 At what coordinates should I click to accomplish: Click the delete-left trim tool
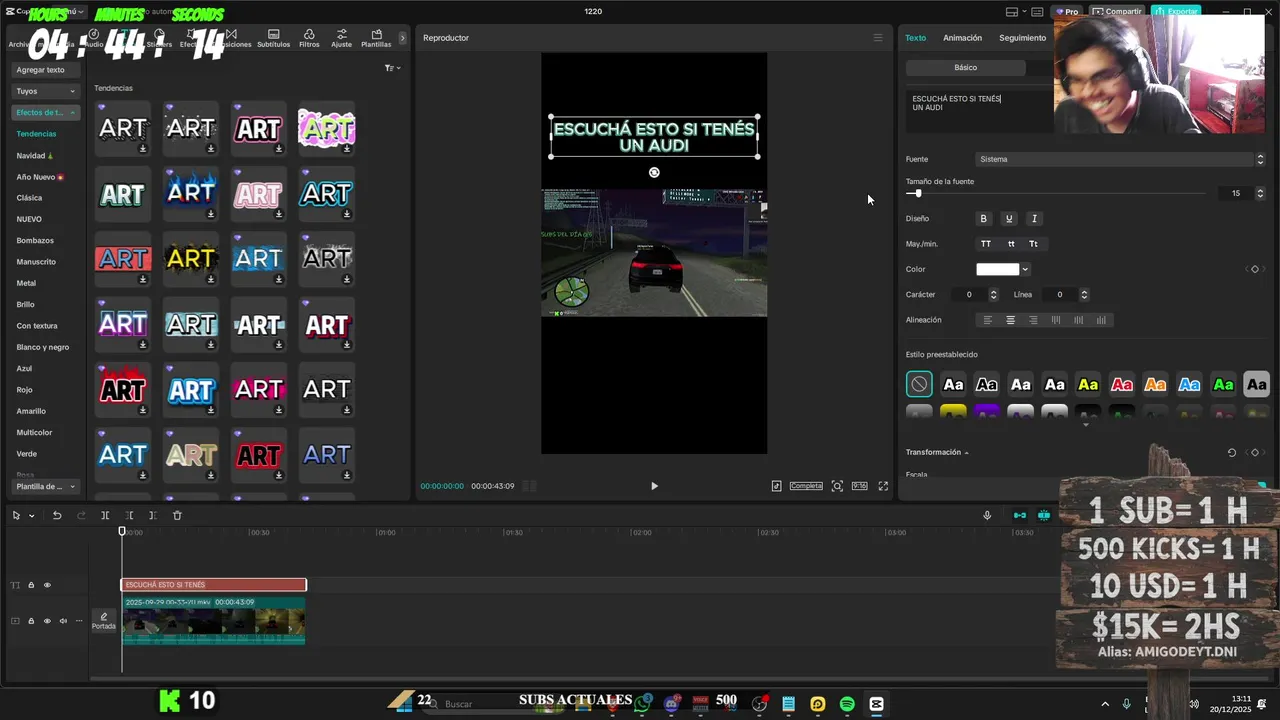tap(129, 515)
